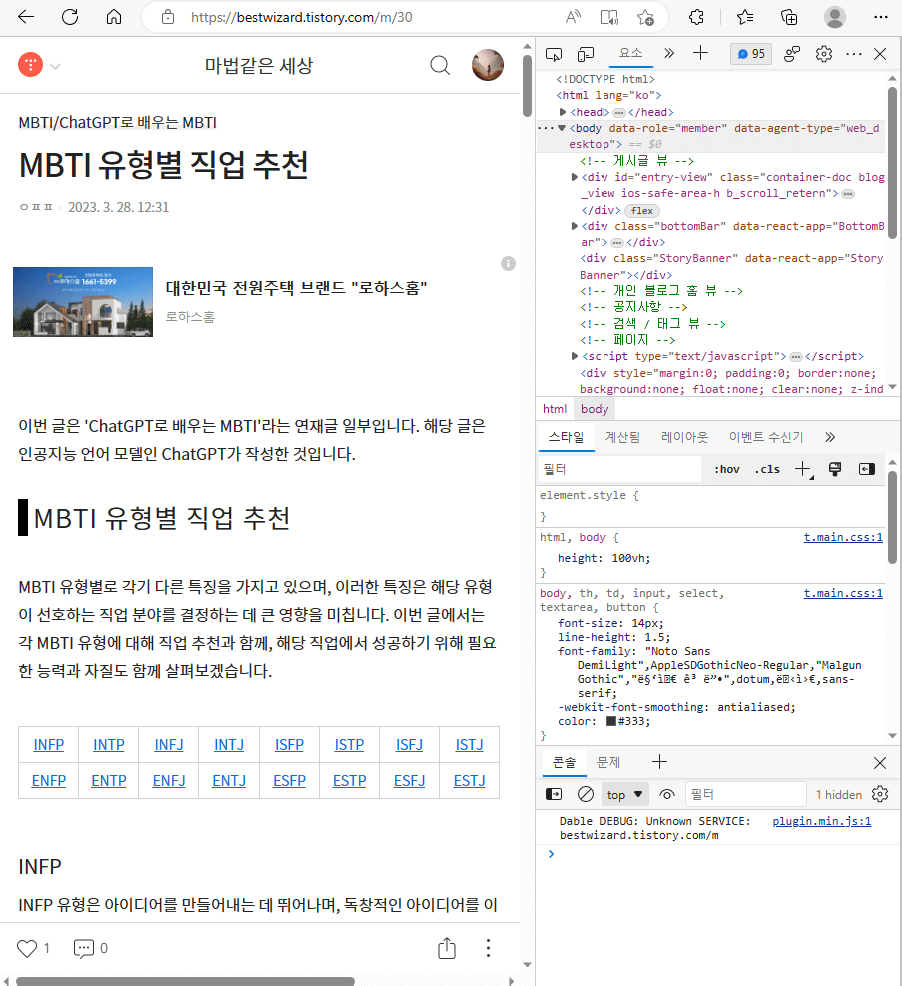
Task: Switch to the 문제 tab in console
Action: [608, 761]
